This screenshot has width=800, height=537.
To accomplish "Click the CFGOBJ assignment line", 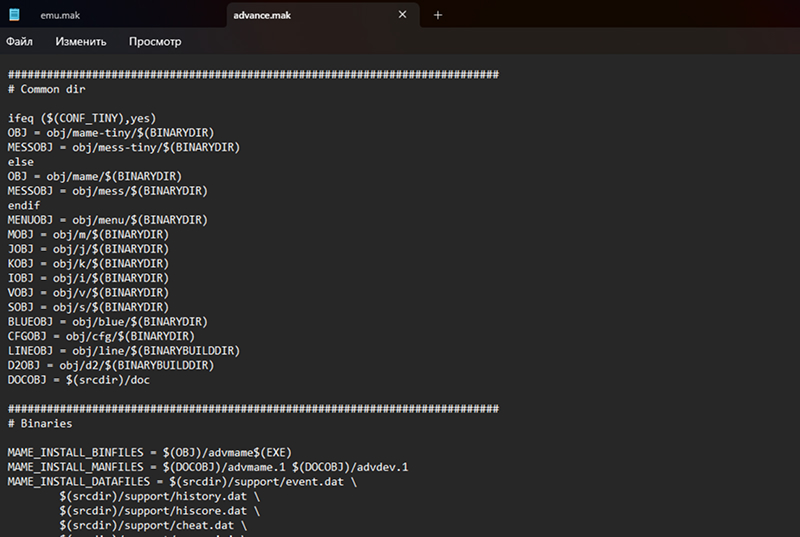I will pyautogui.click(x=101, y=336).
